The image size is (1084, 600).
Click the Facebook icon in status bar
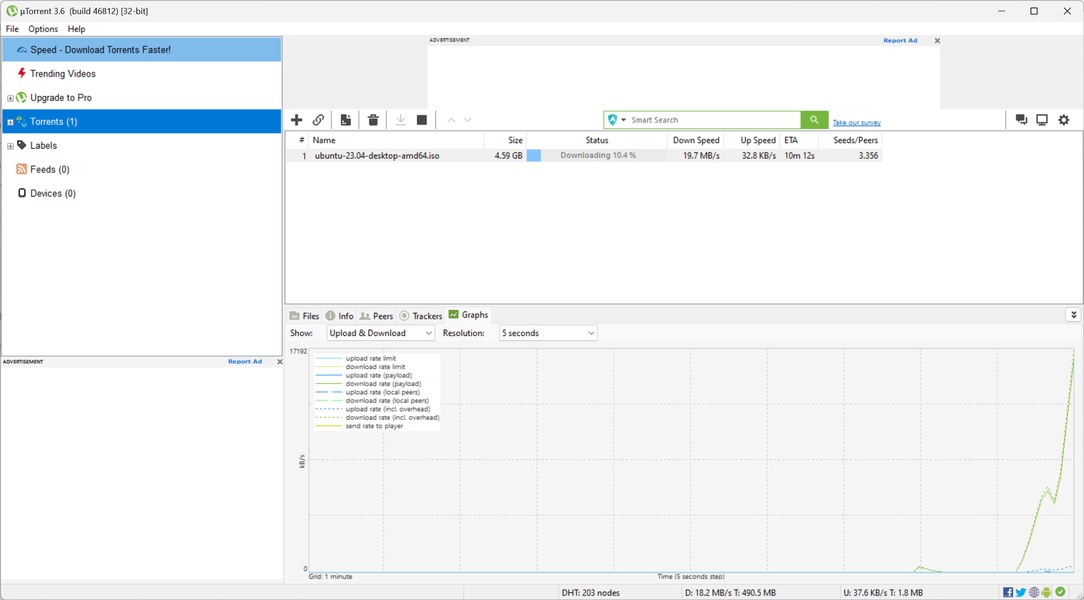click(x=1008, y=592)
